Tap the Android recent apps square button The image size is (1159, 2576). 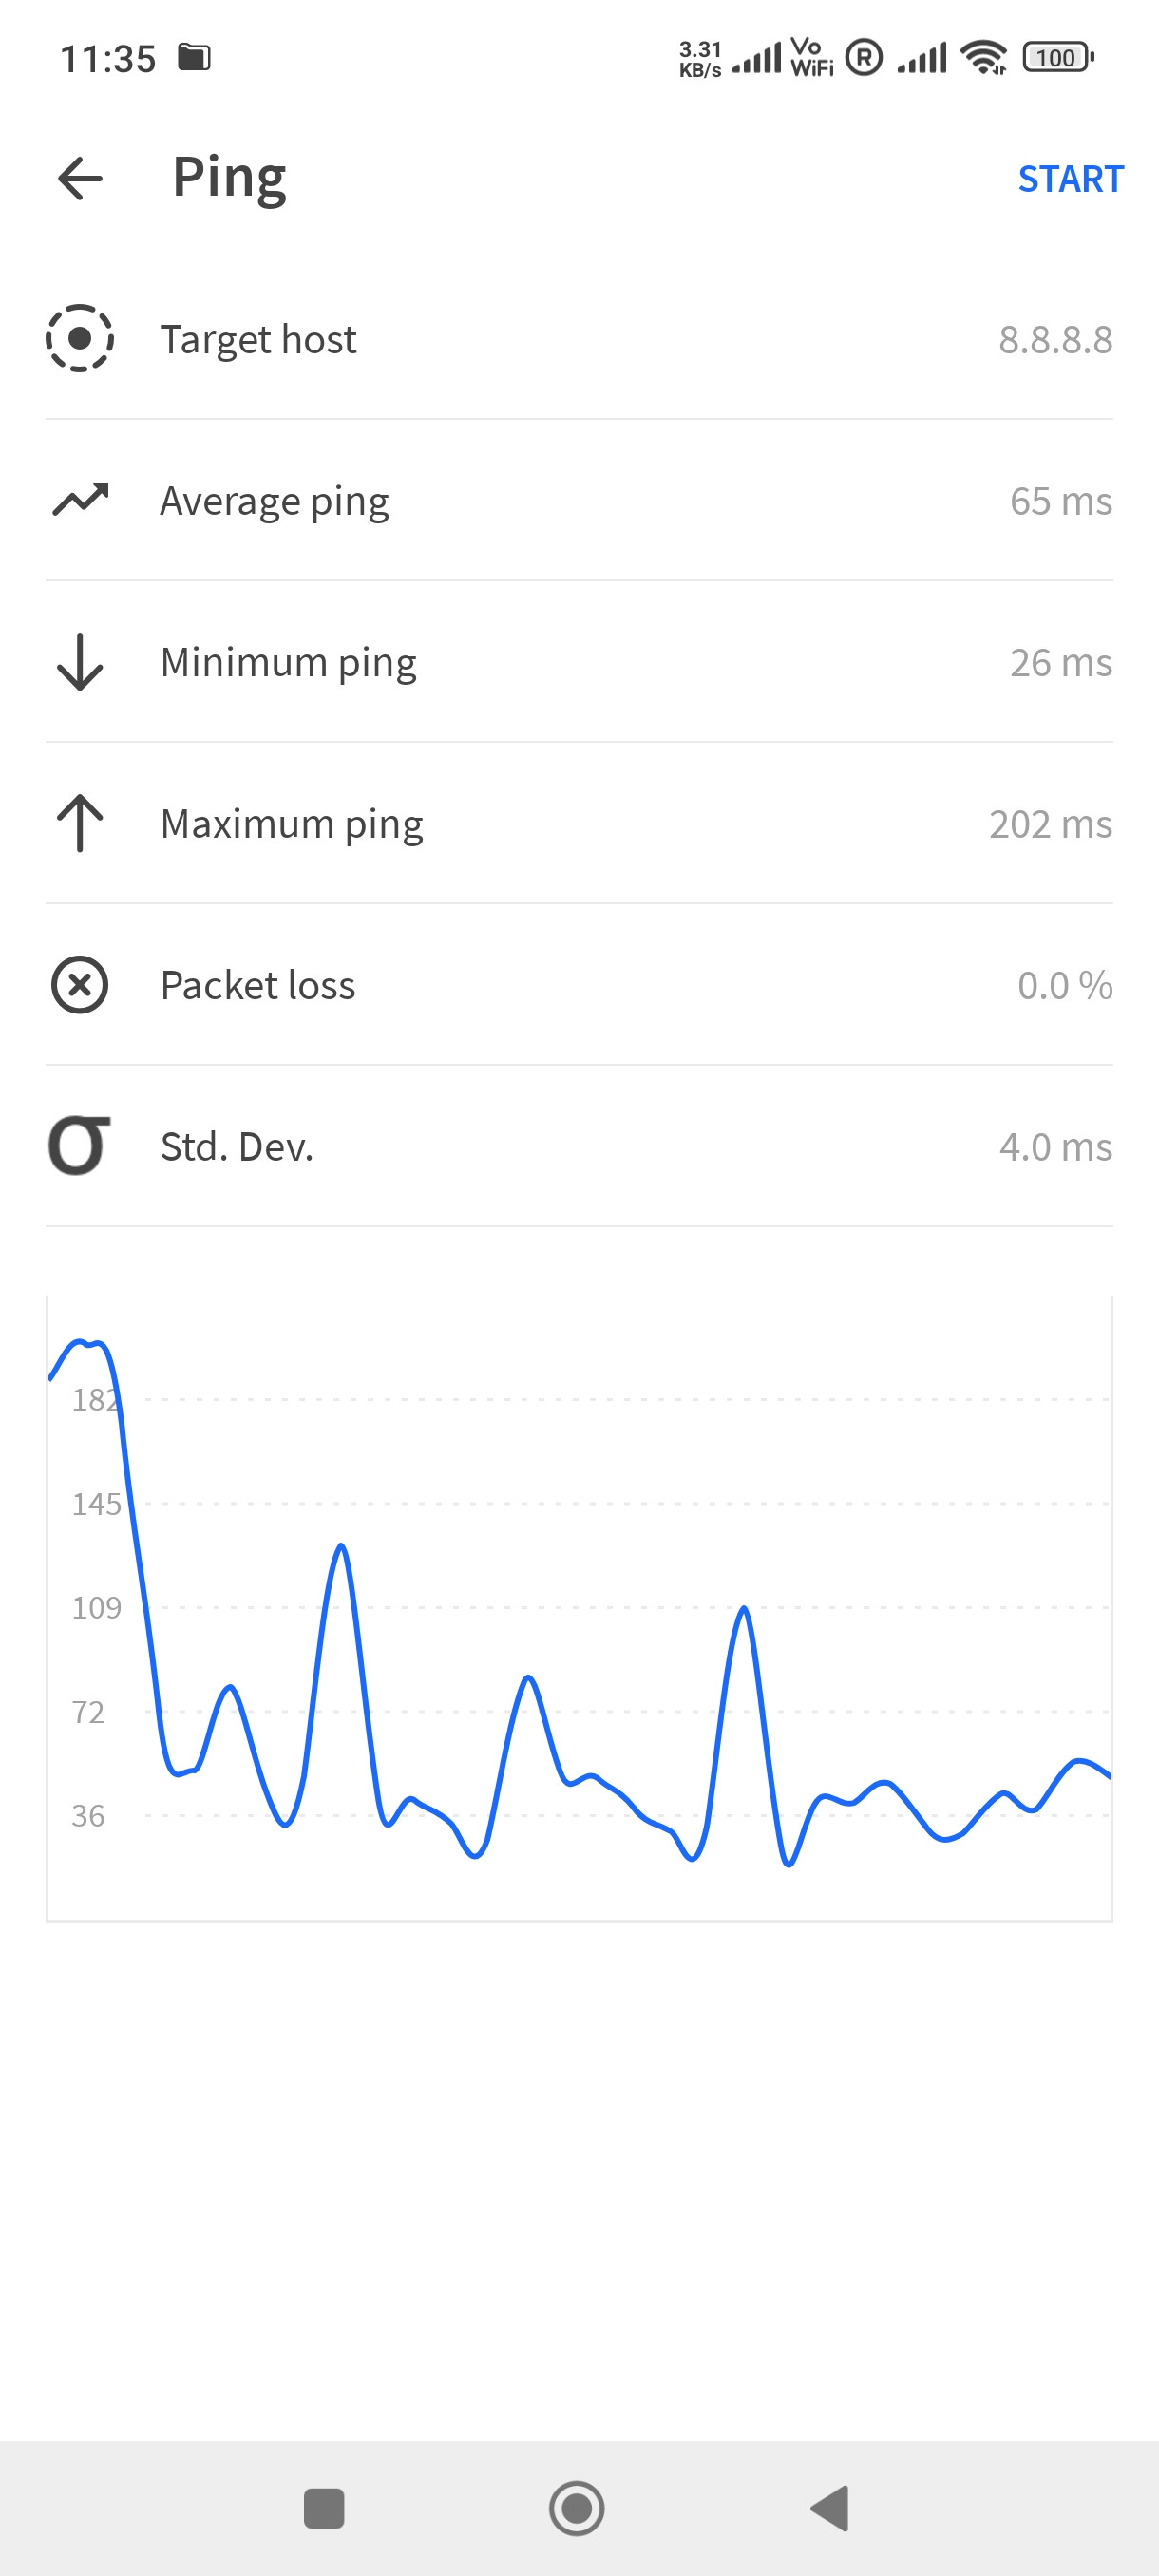[324, 2508]
